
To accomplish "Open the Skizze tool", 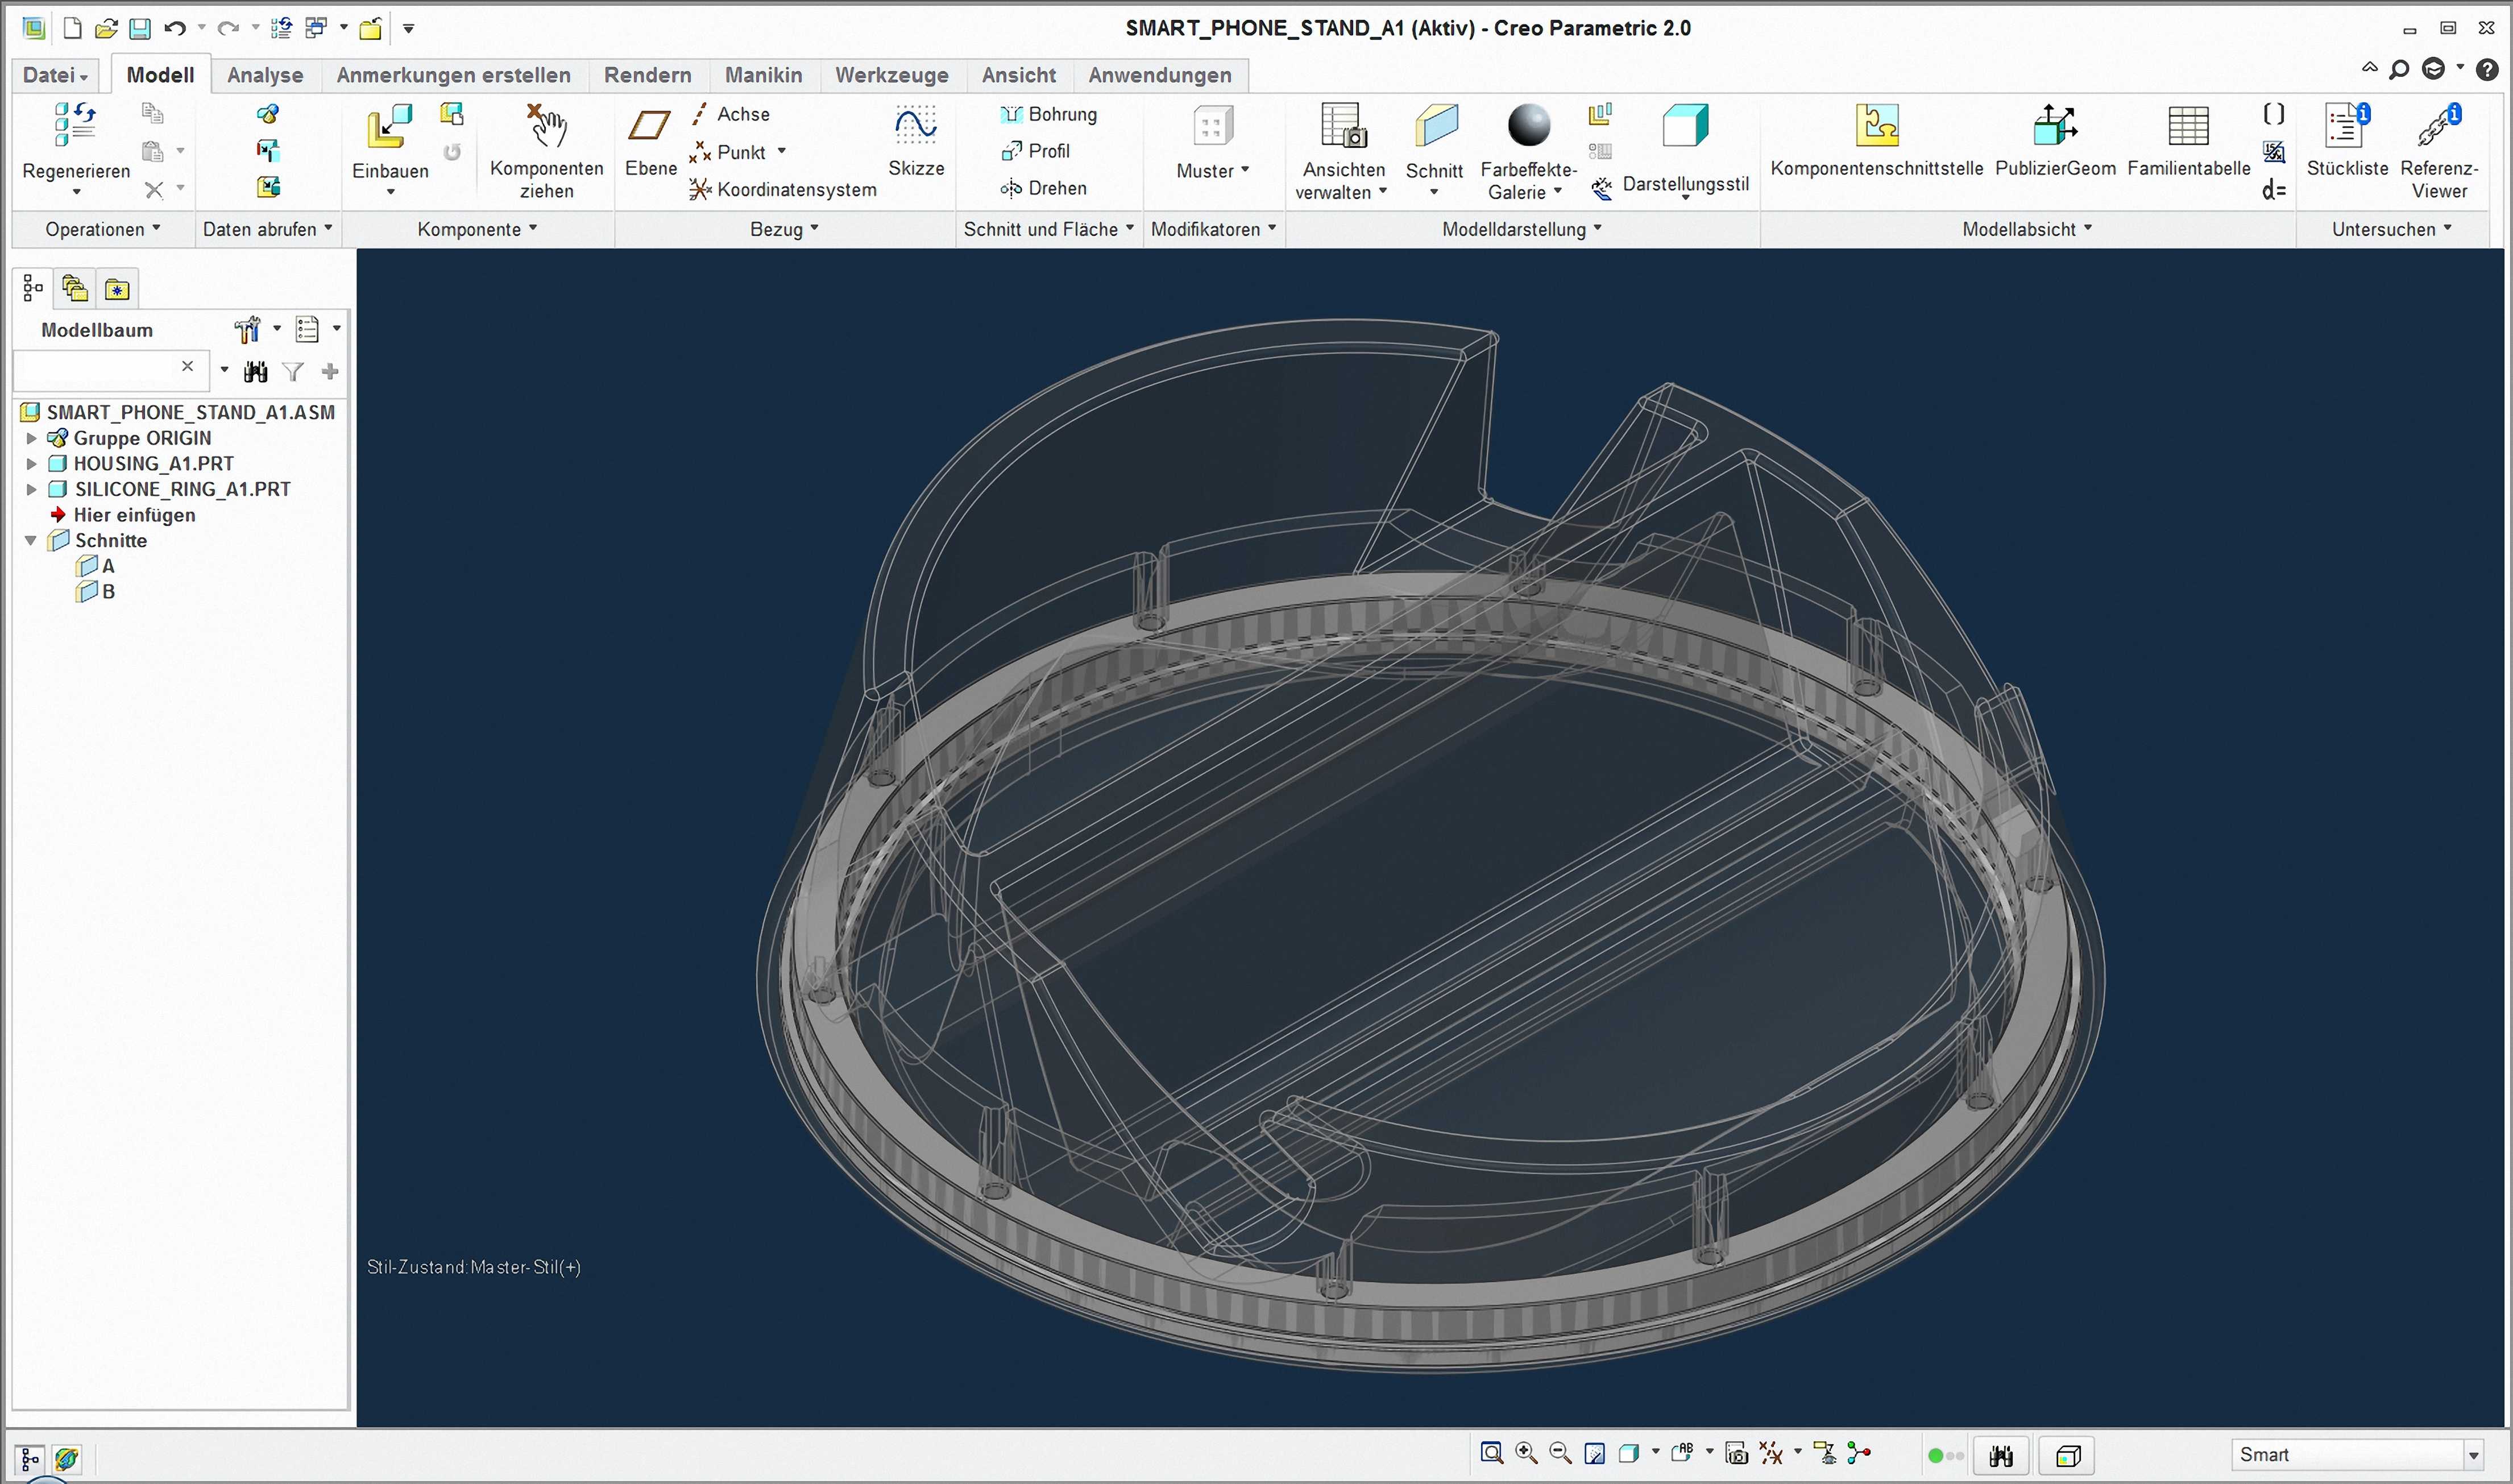I will click(916, 142).
